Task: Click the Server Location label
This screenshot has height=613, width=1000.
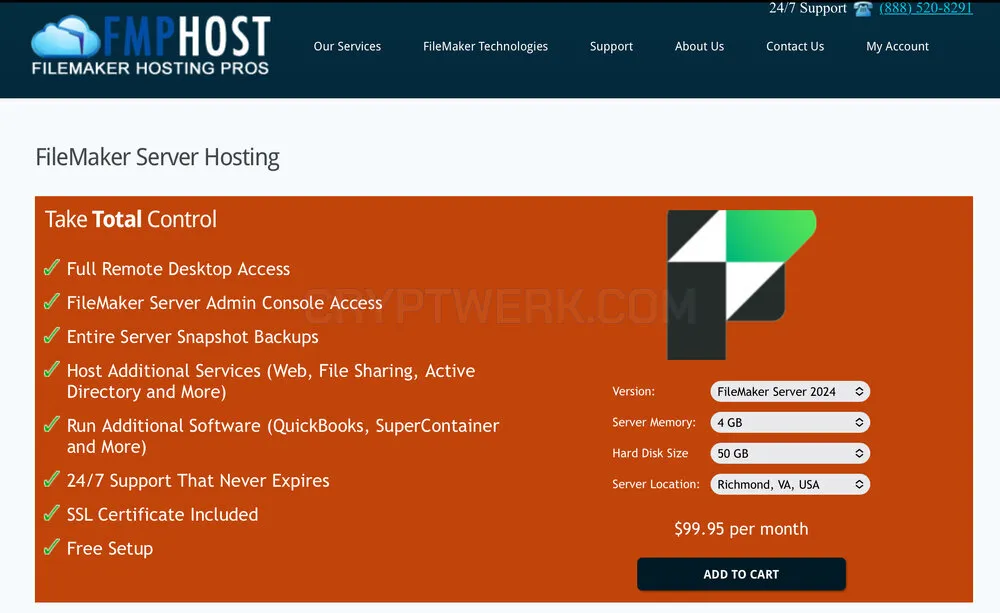Action: pos(656,484)
